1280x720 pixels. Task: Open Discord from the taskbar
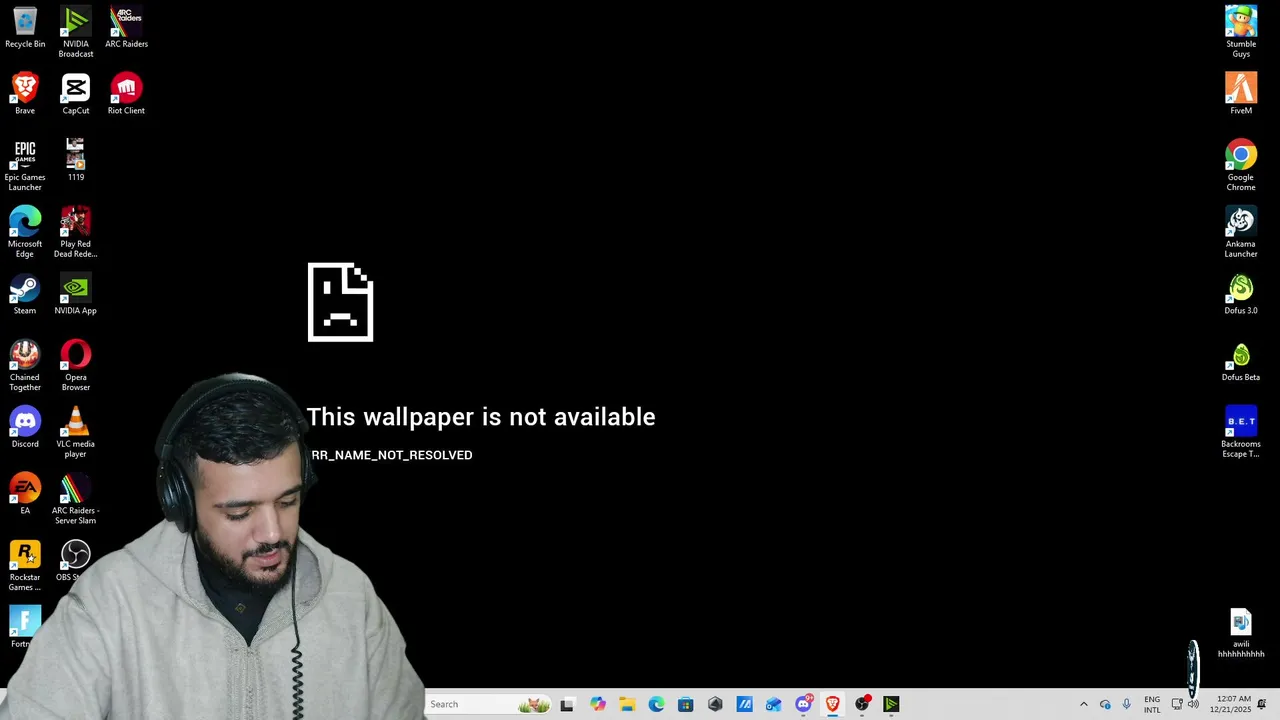click(803, 704)
